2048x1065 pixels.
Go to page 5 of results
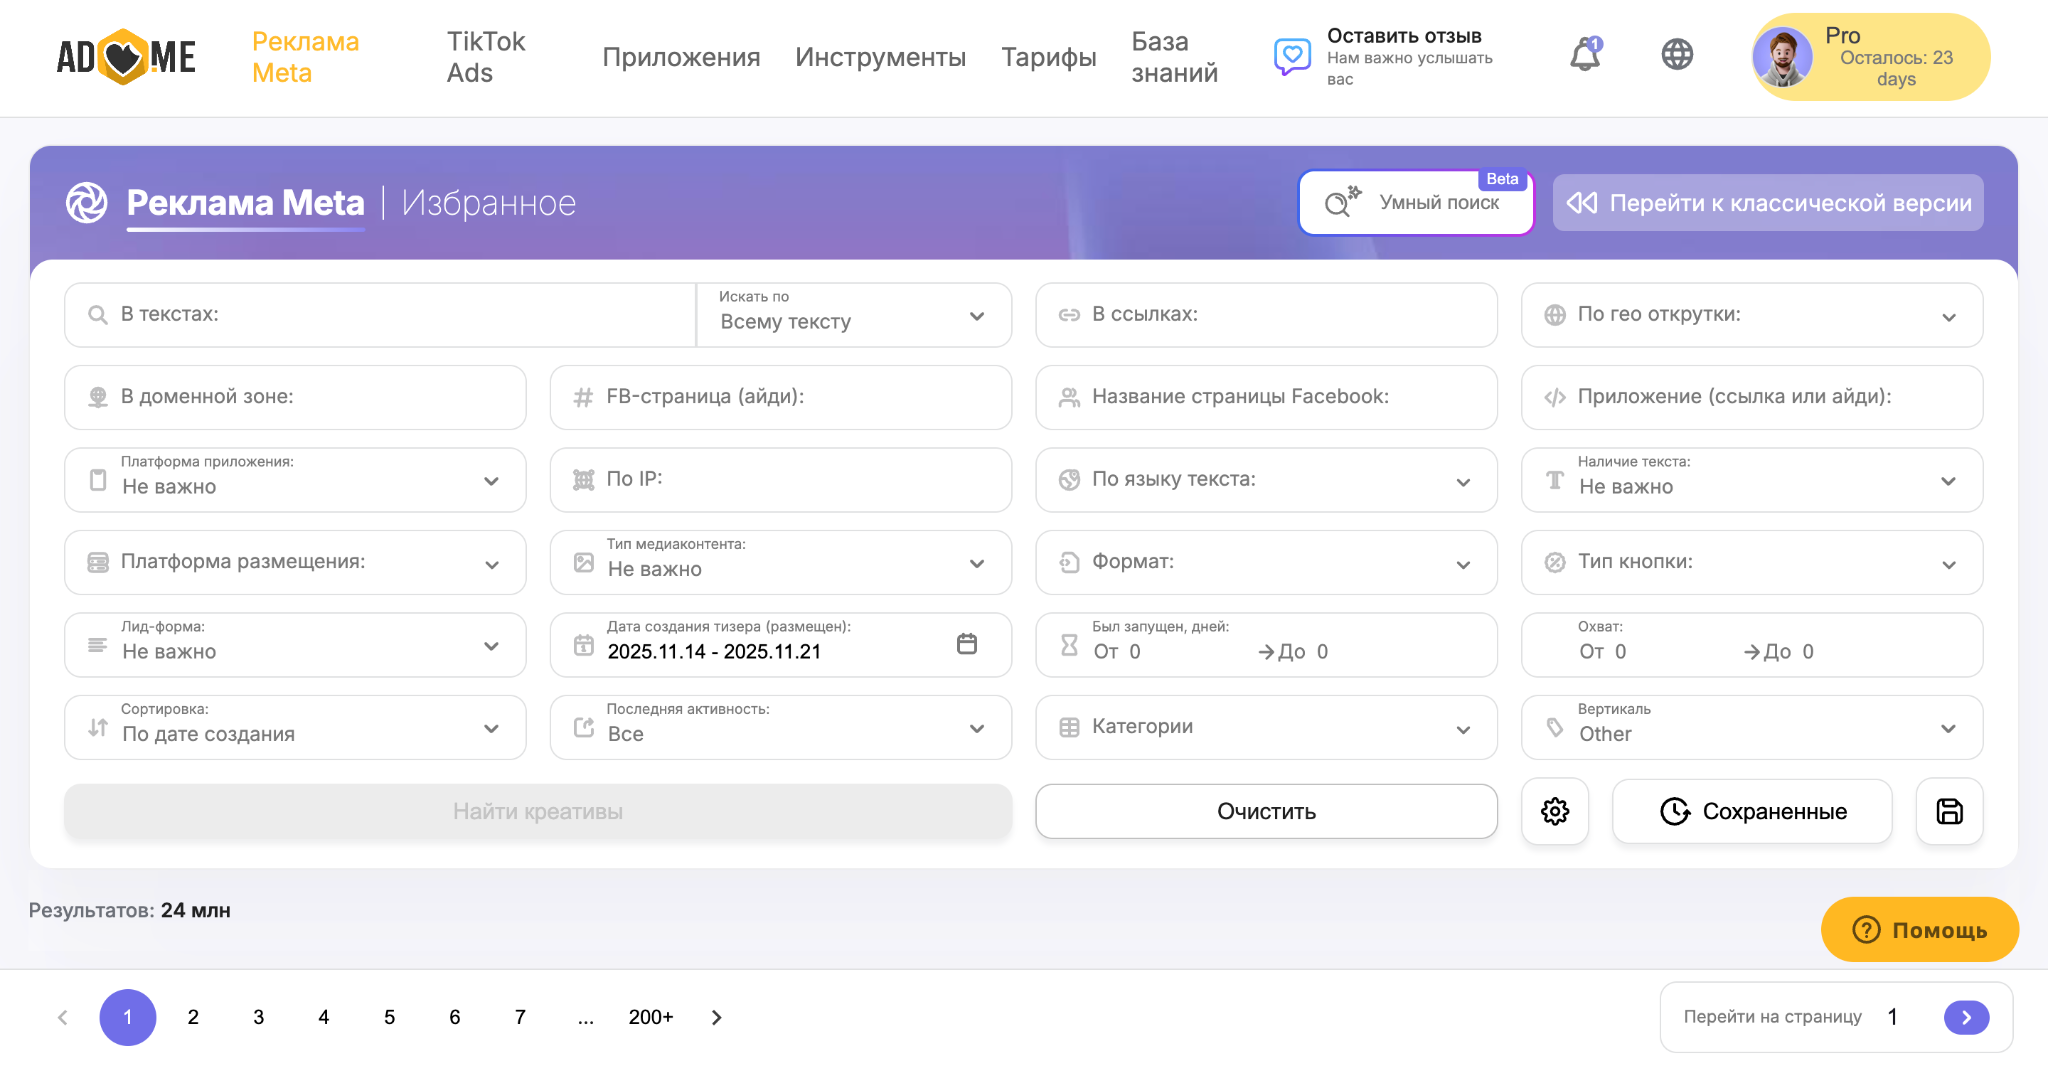389,1017
